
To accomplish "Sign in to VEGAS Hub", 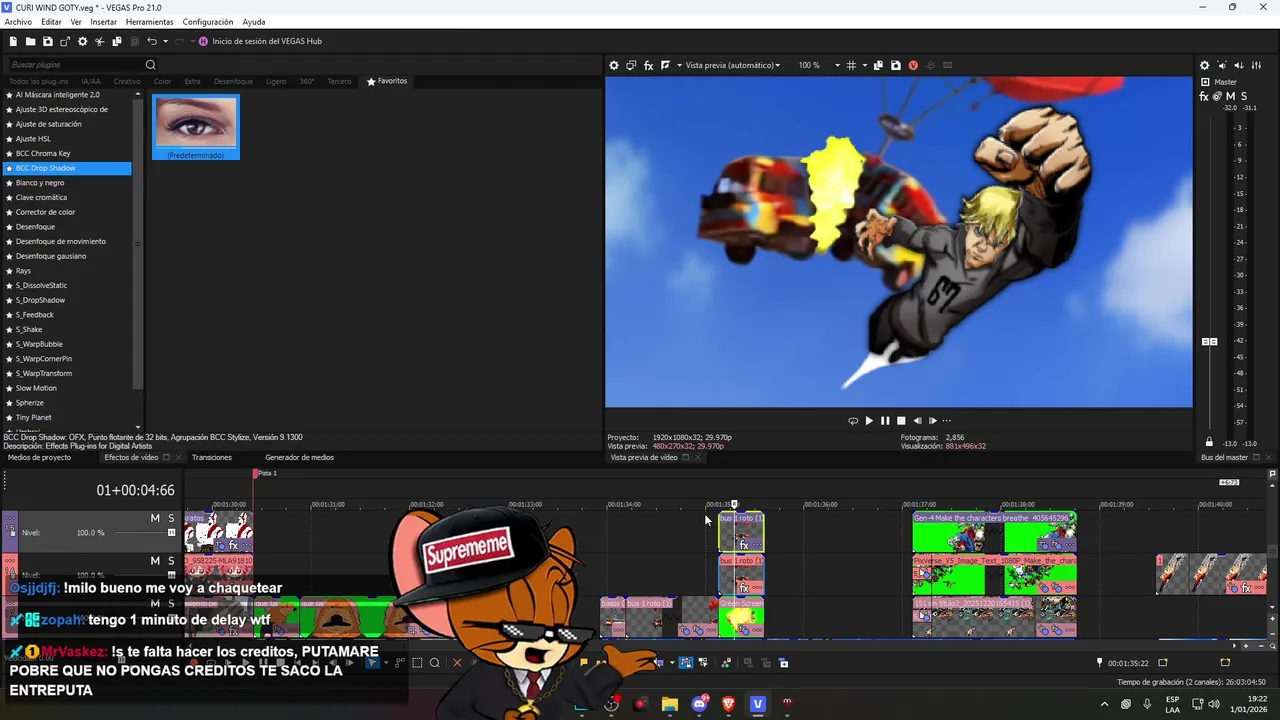I will pyautogui.click(x=260, y=41).
